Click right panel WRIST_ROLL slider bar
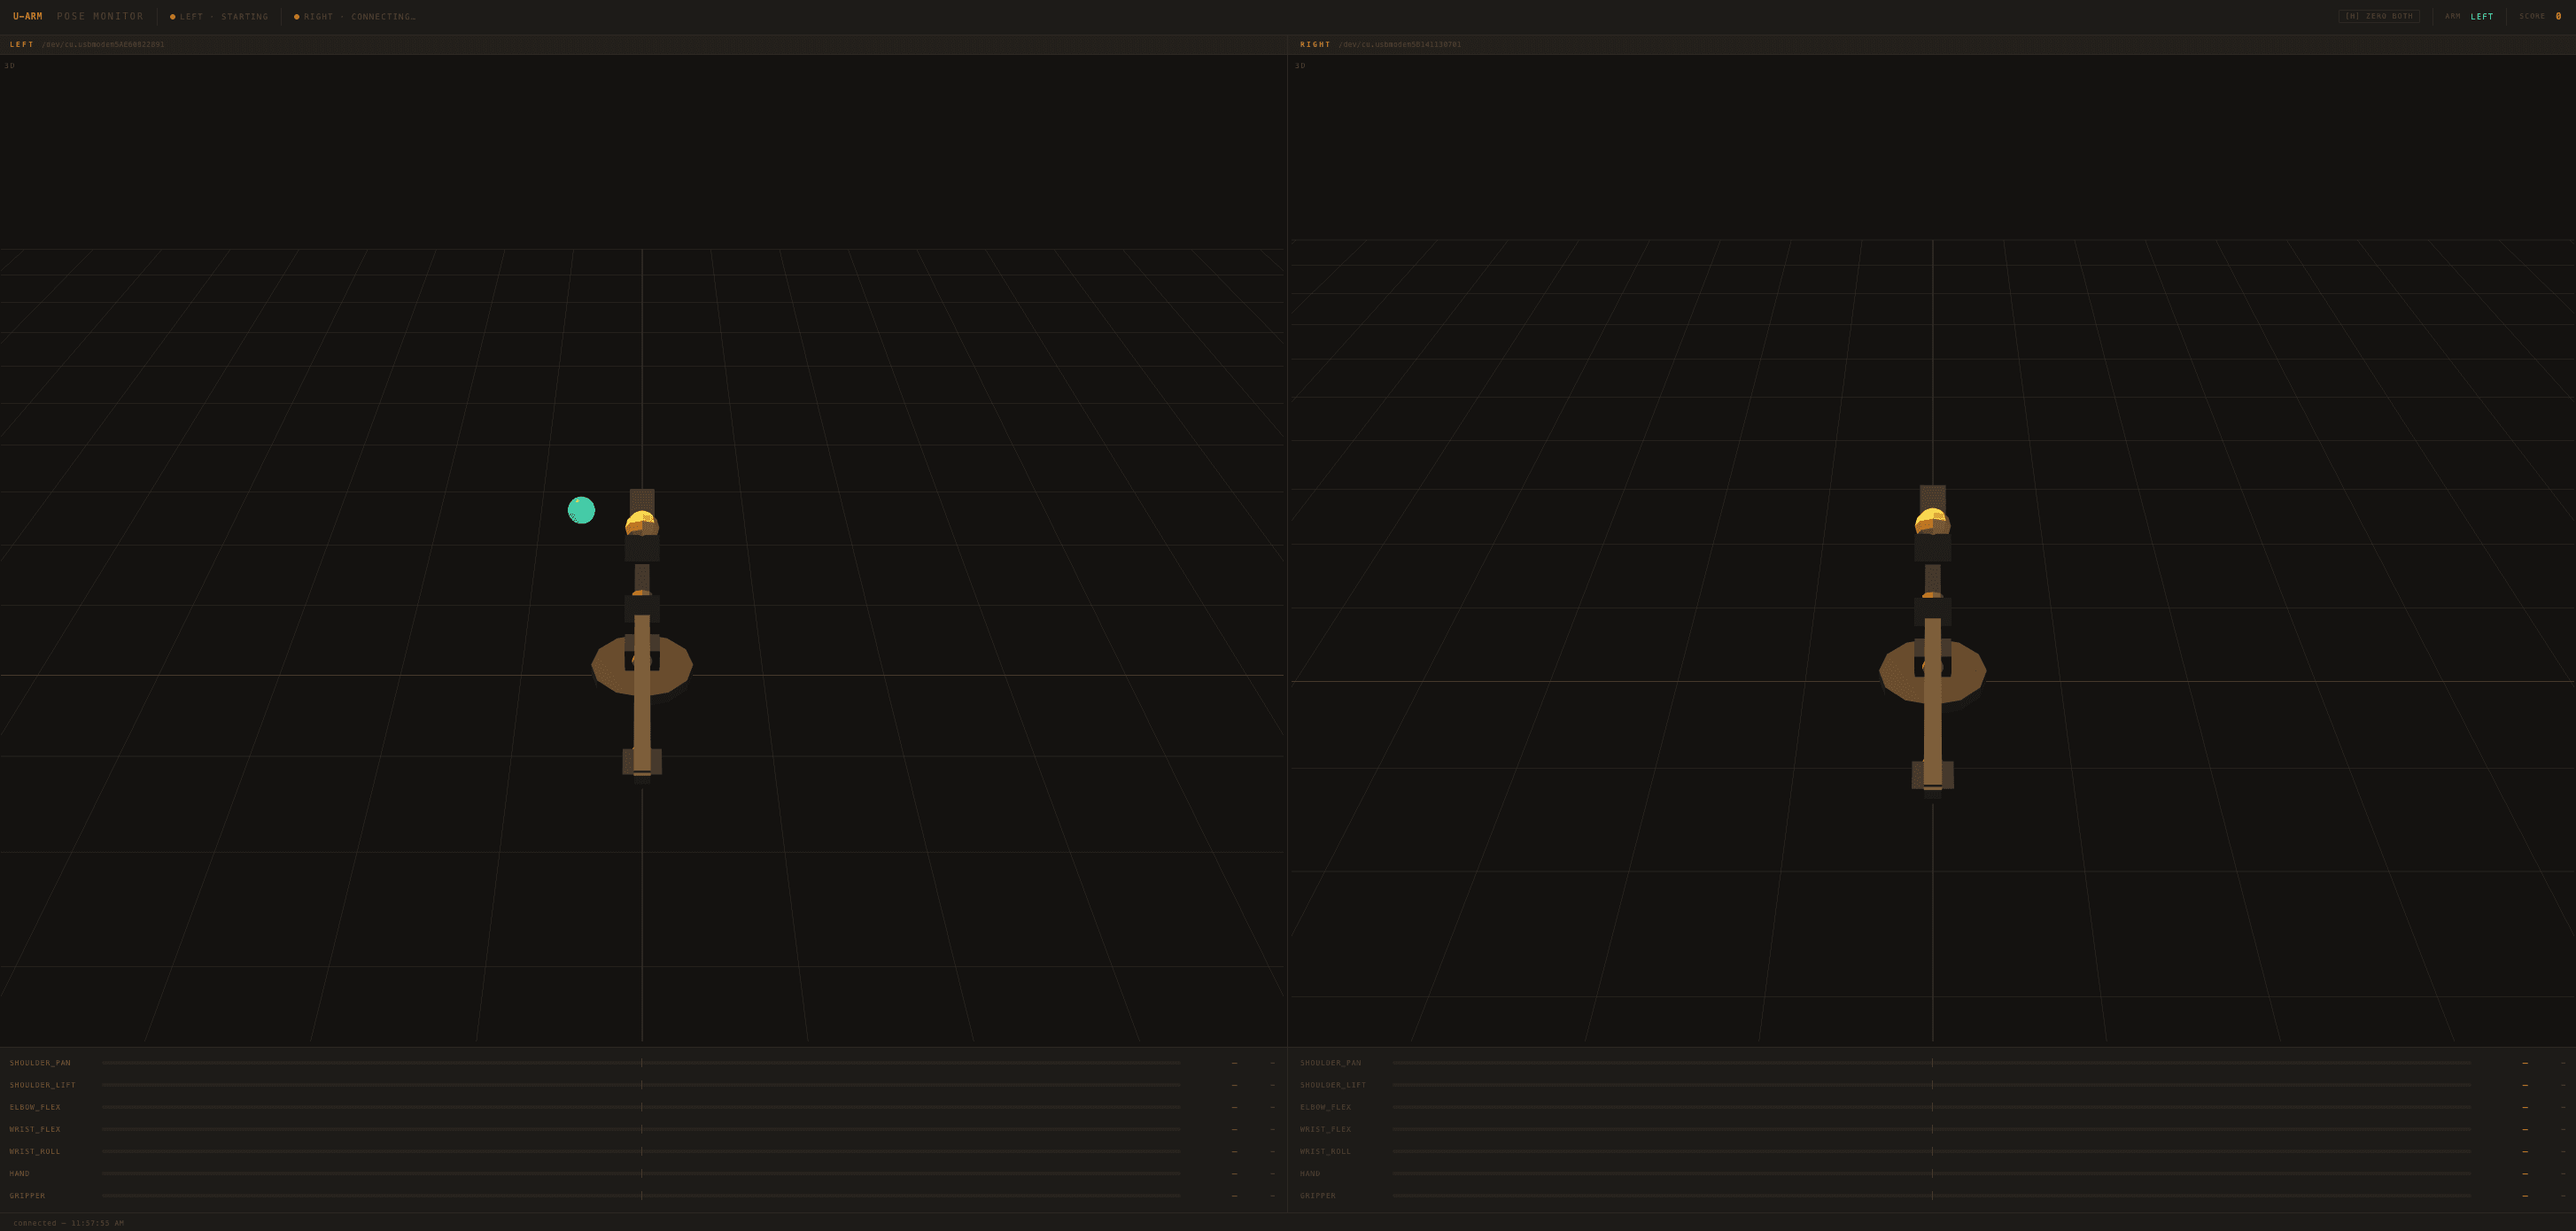This screenshot has width=2576, height=1231. click(x=1932, y=1151)
